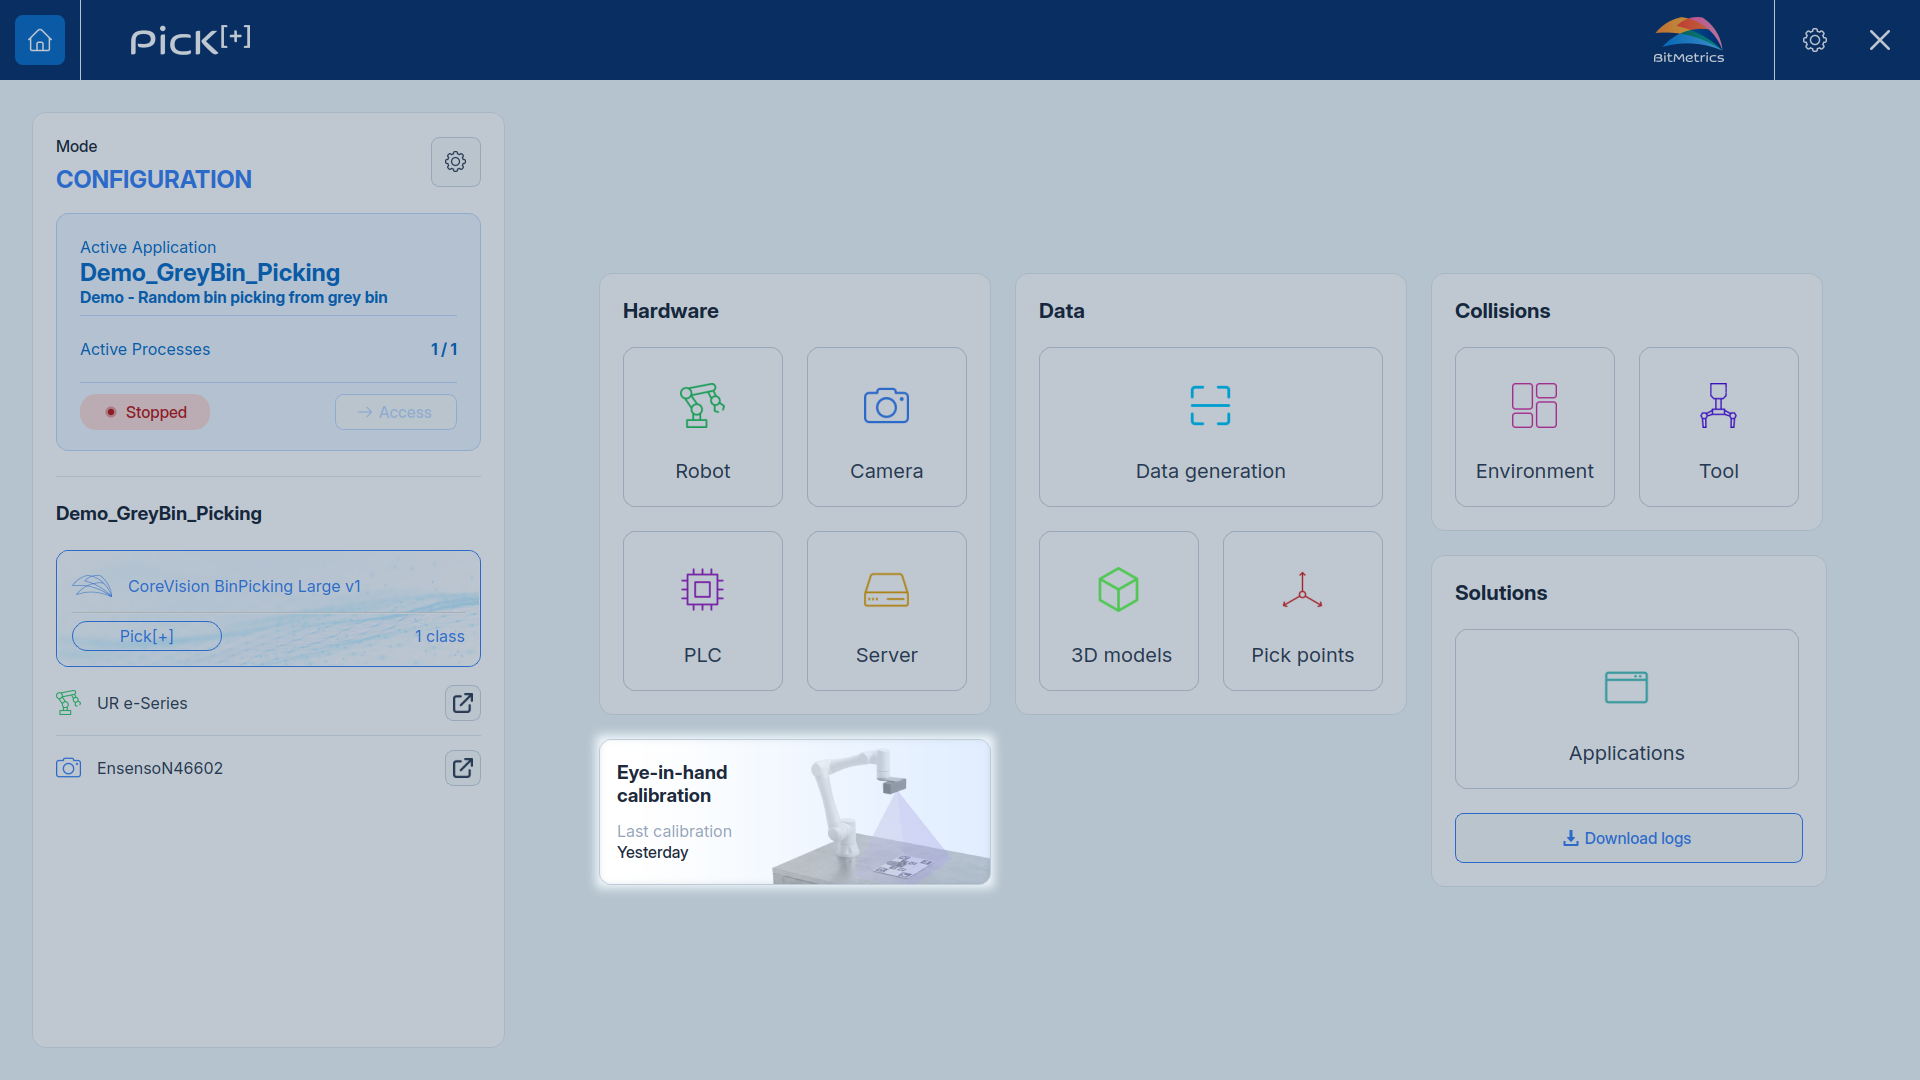Open global settings gear in header

click(x=1815, y=40)
